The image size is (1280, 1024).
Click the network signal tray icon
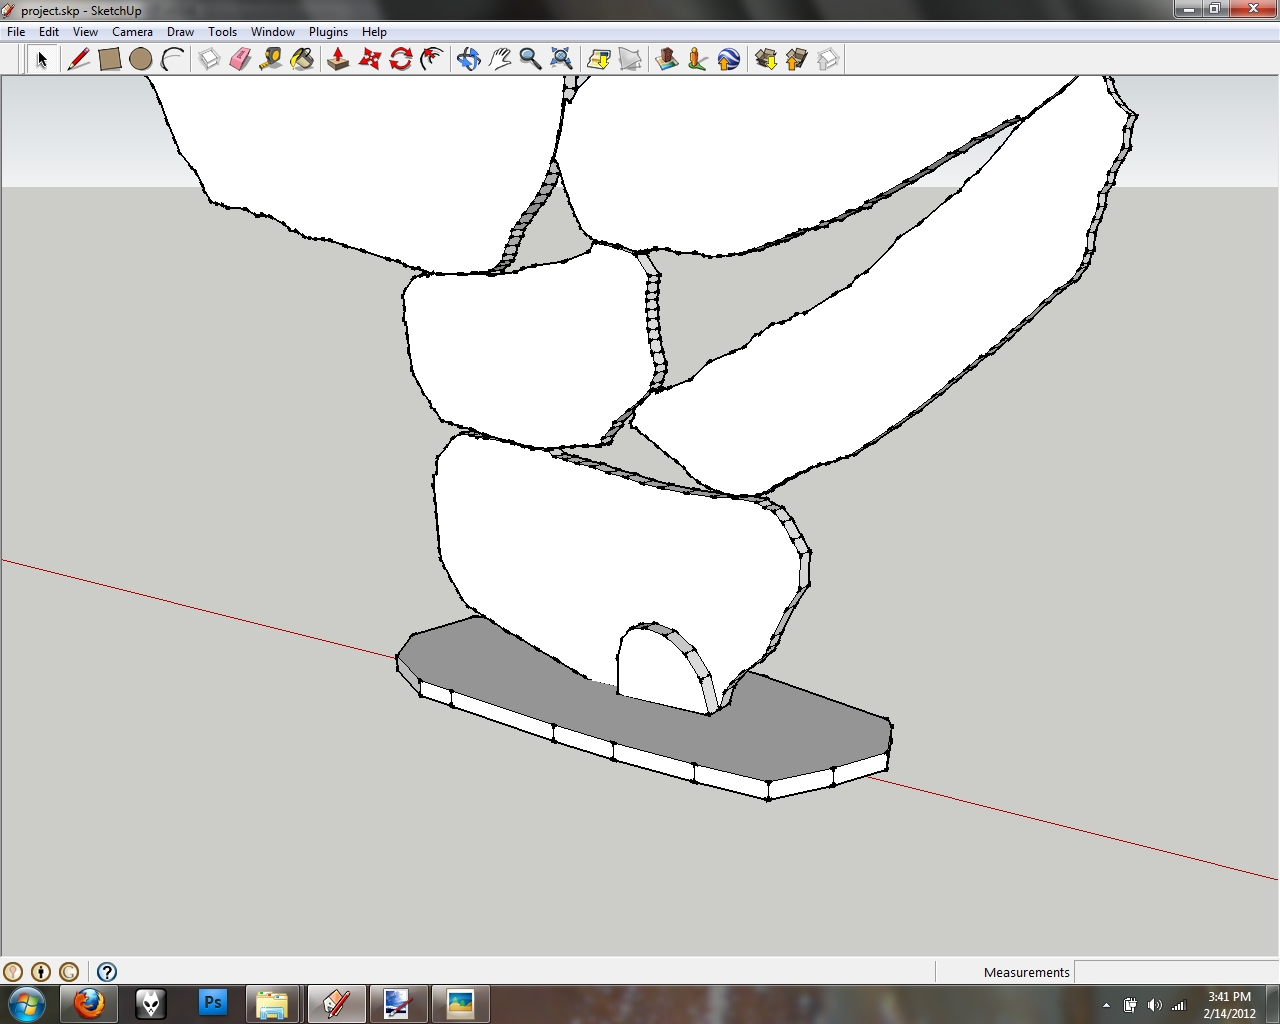(x=1179, y=1005)
